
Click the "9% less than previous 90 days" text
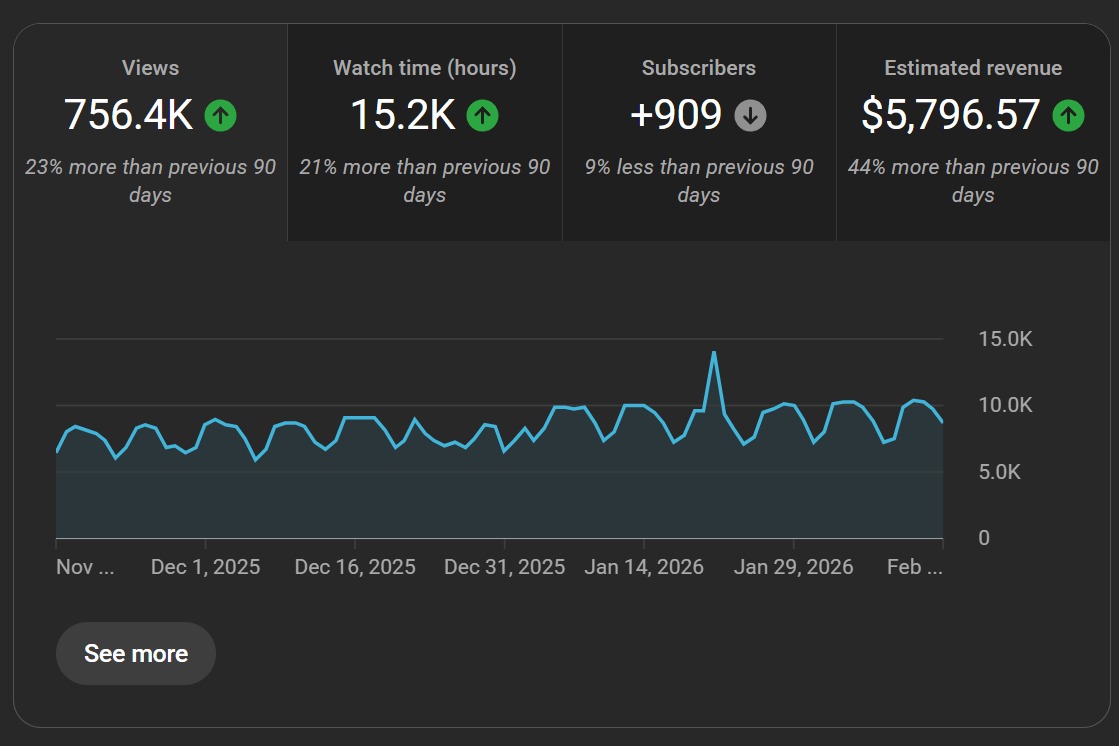click(x=698, y=180)
